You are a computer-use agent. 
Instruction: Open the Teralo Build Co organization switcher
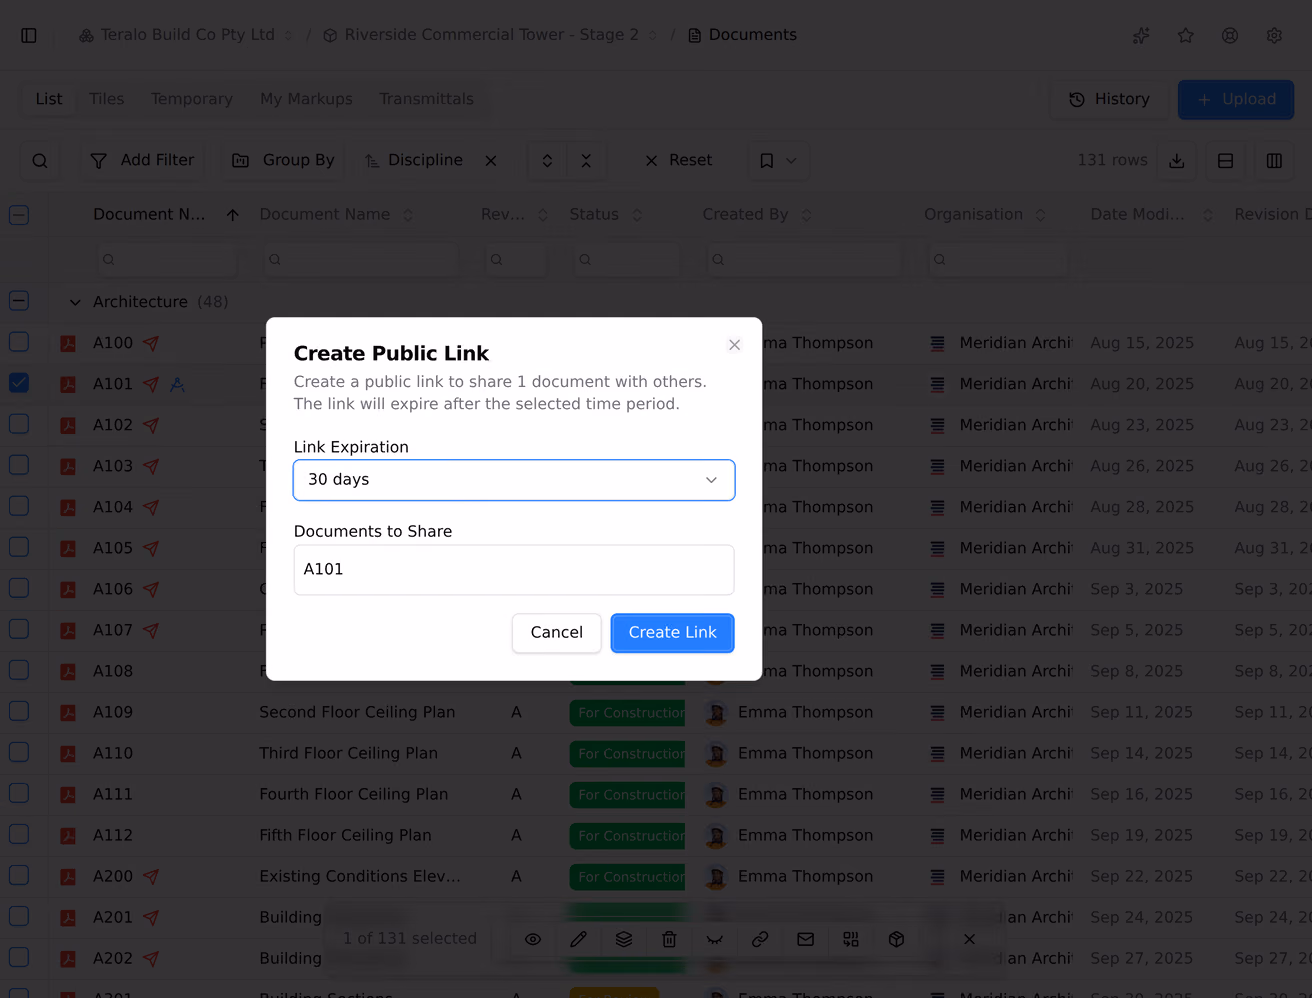pos(186,35)
